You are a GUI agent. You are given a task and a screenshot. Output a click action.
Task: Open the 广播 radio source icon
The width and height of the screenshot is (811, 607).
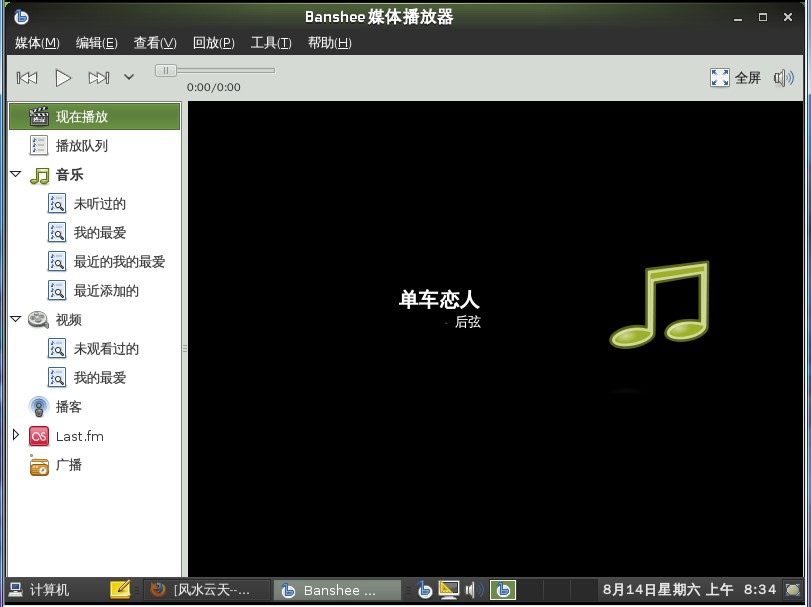pyautogui.click(x=39, y=465)
